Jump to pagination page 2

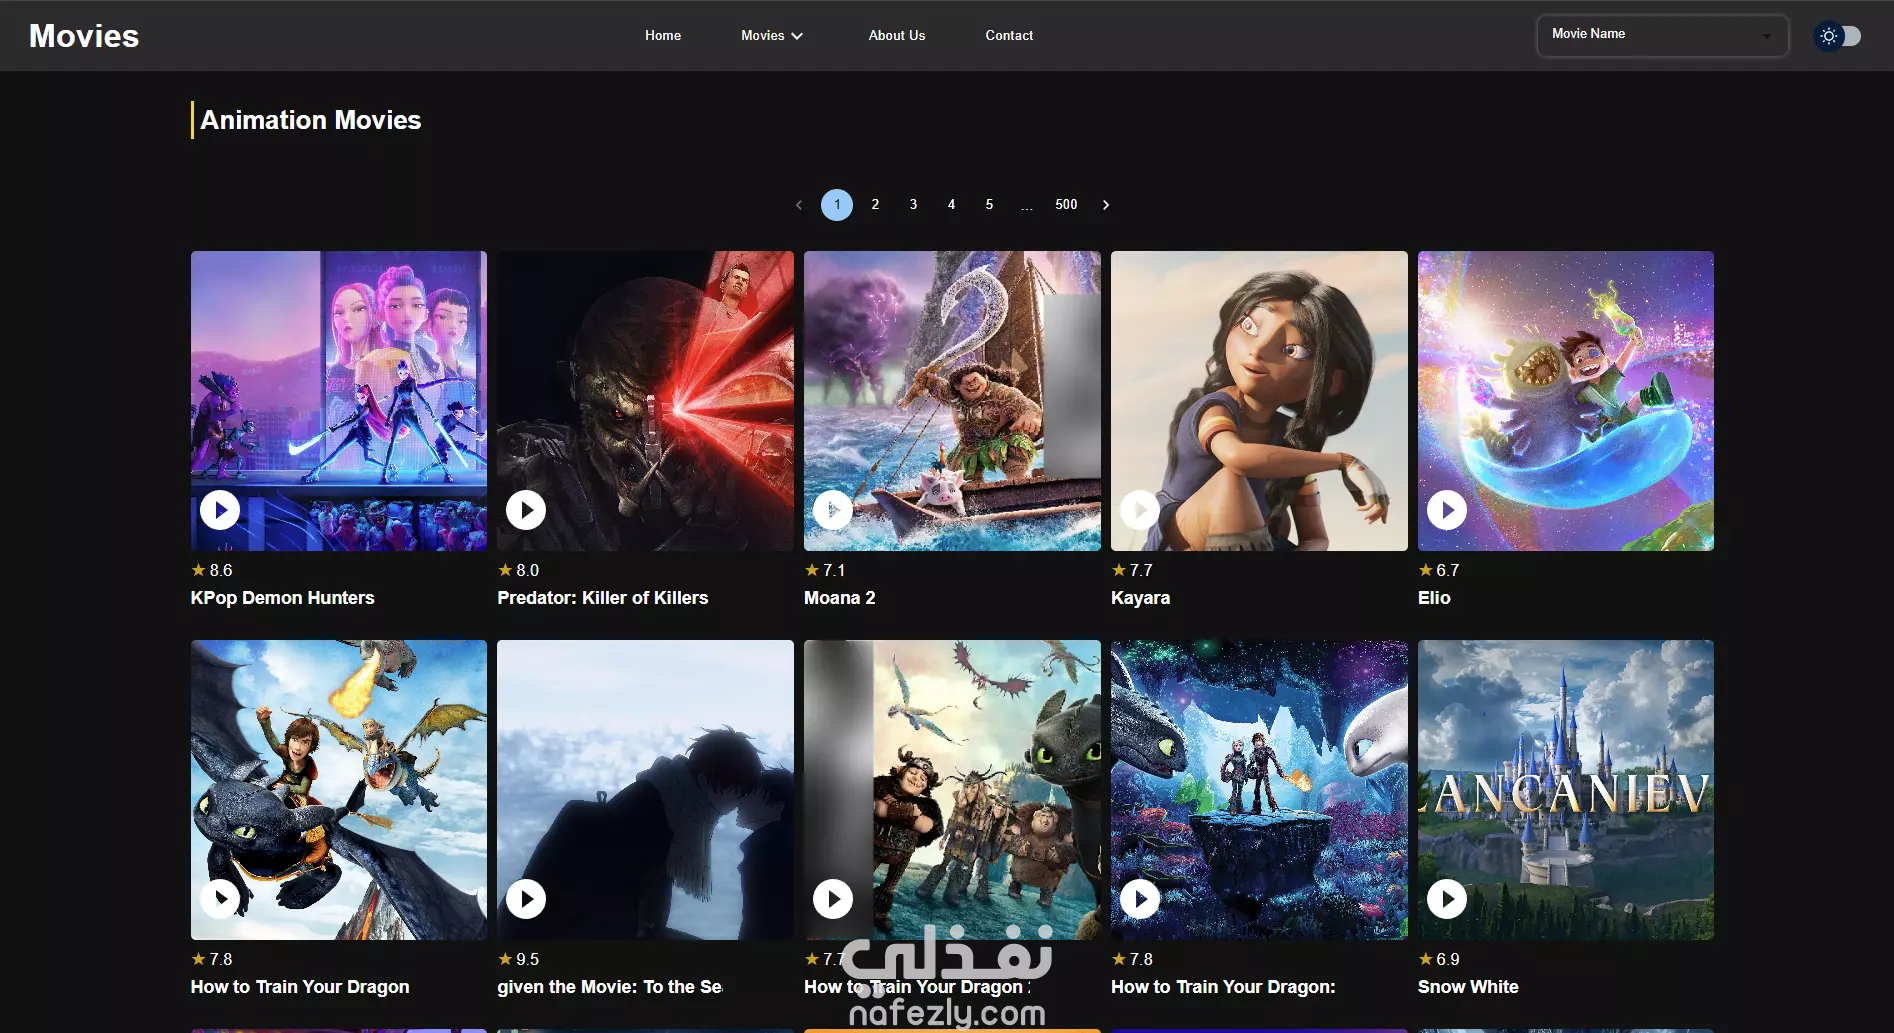coord(875,205)
